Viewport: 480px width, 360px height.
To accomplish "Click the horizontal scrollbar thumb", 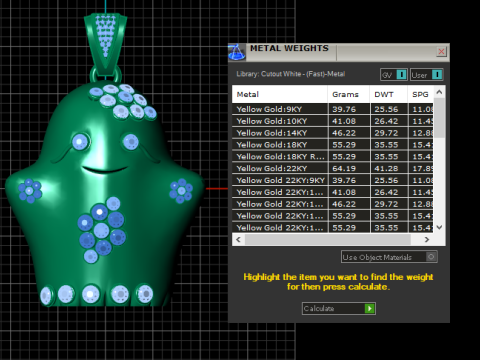I will tap(328, 239).
